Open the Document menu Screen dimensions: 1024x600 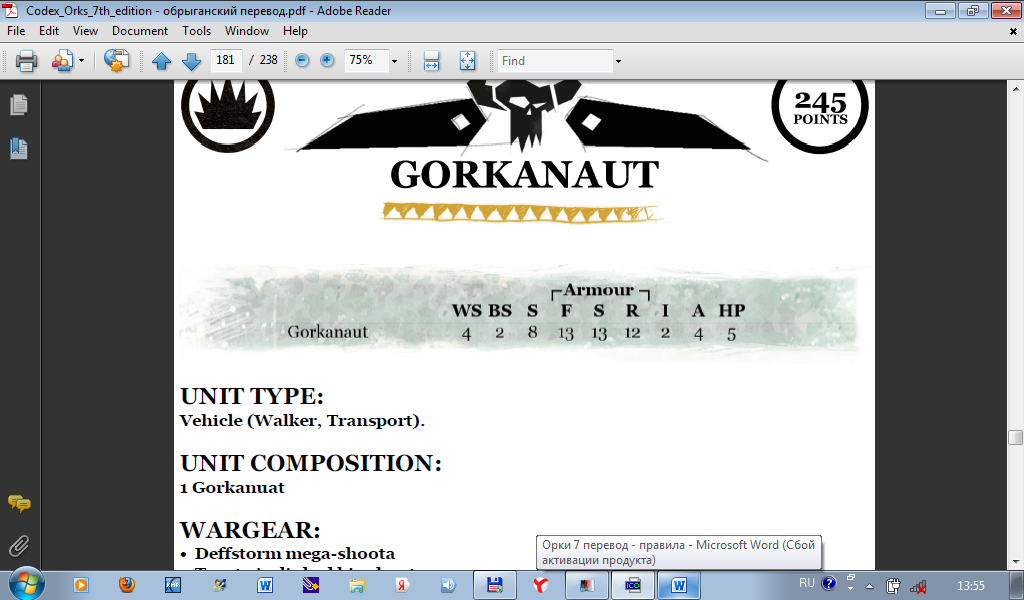tap(140, 31)
